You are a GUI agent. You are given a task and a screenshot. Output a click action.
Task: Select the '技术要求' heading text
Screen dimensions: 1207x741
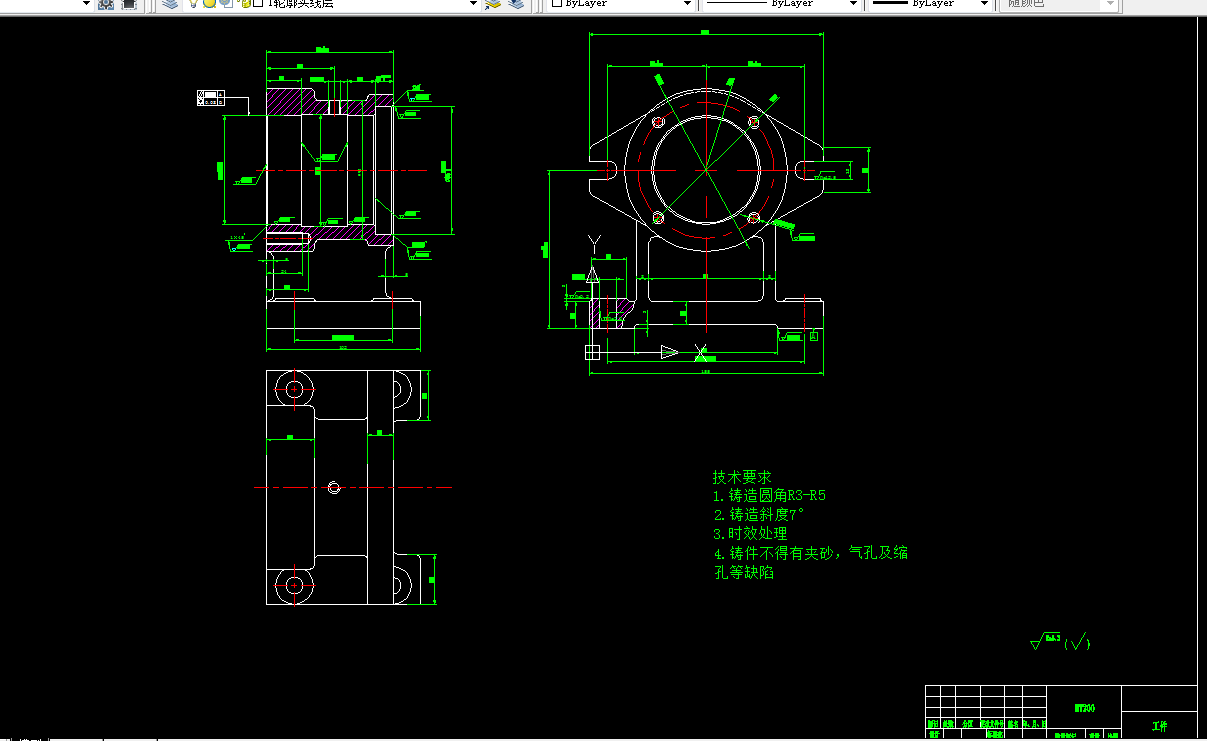point(742,477)
